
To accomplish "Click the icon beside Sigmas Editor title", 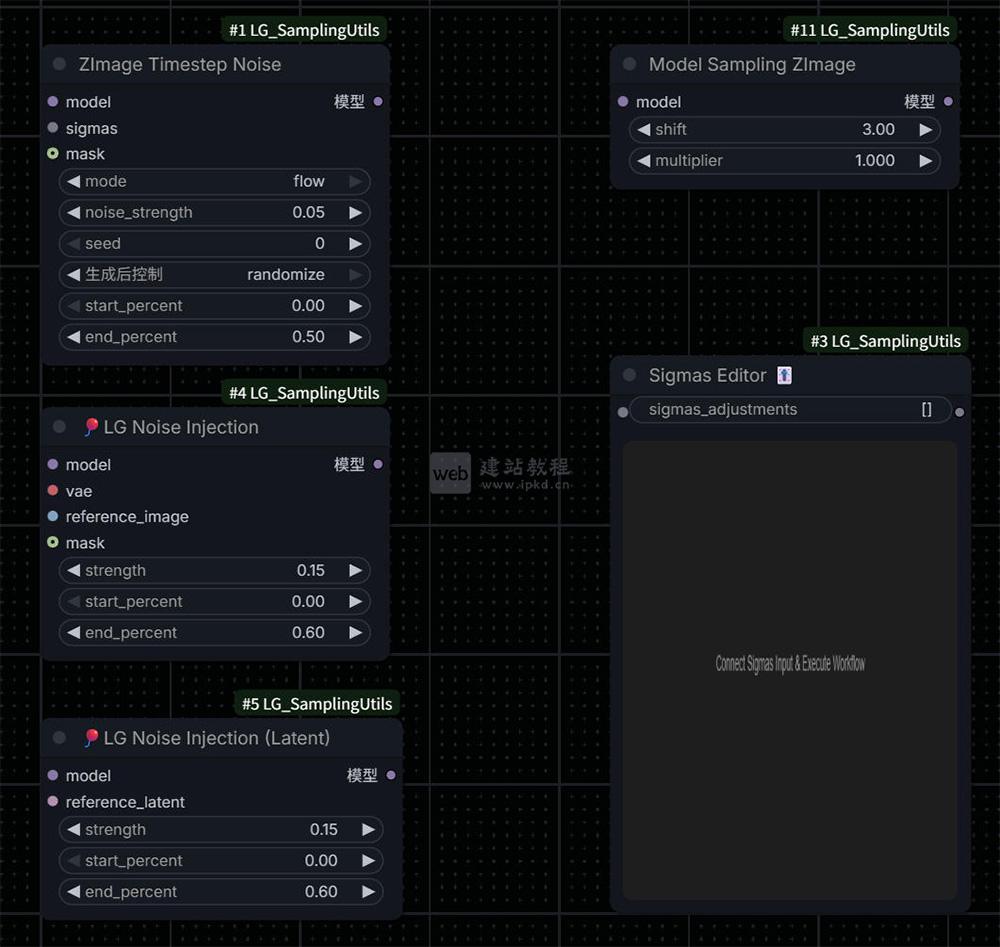I will 785,376.
